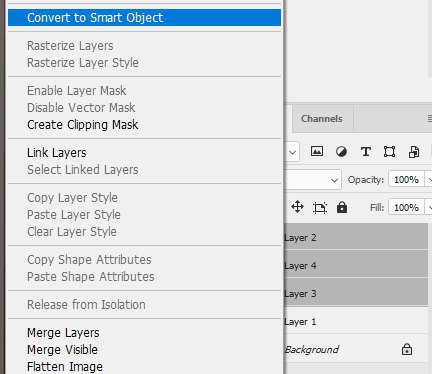Choose Merge Layers from context menu
Screen dimensions: 432x374
click(63, 333)
